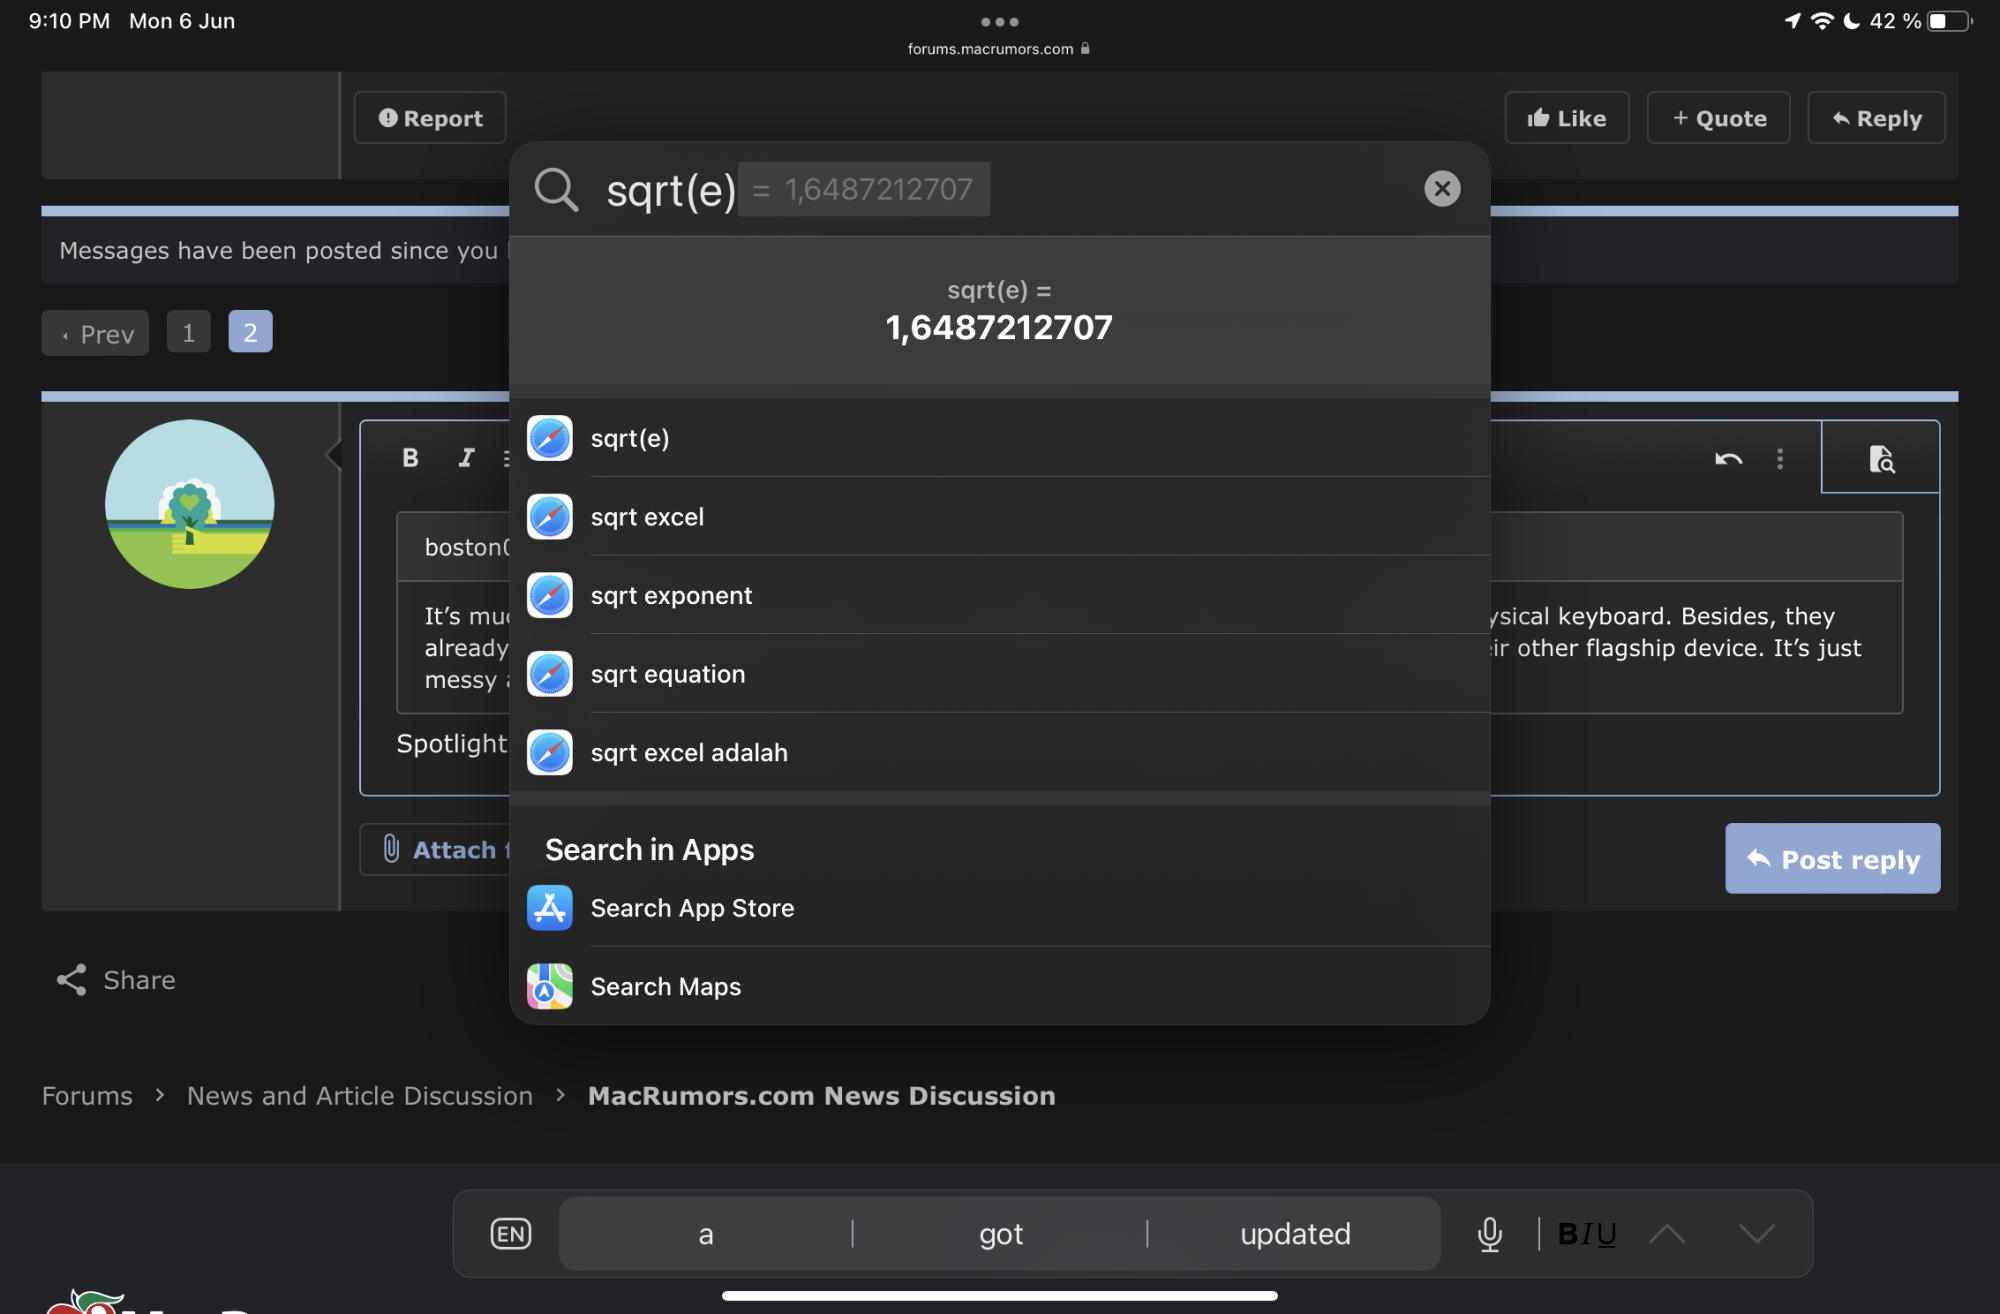This screenshot has height=1314, width=2000.
Task: Go to previous page with Prev
Action: point(96,333)
